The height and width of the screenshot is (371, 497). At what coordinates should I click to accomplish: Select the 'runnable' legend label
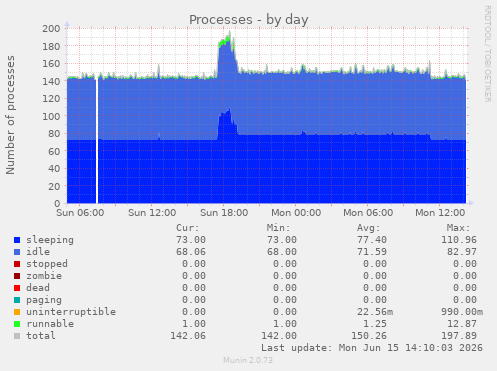tap(50, 324)
